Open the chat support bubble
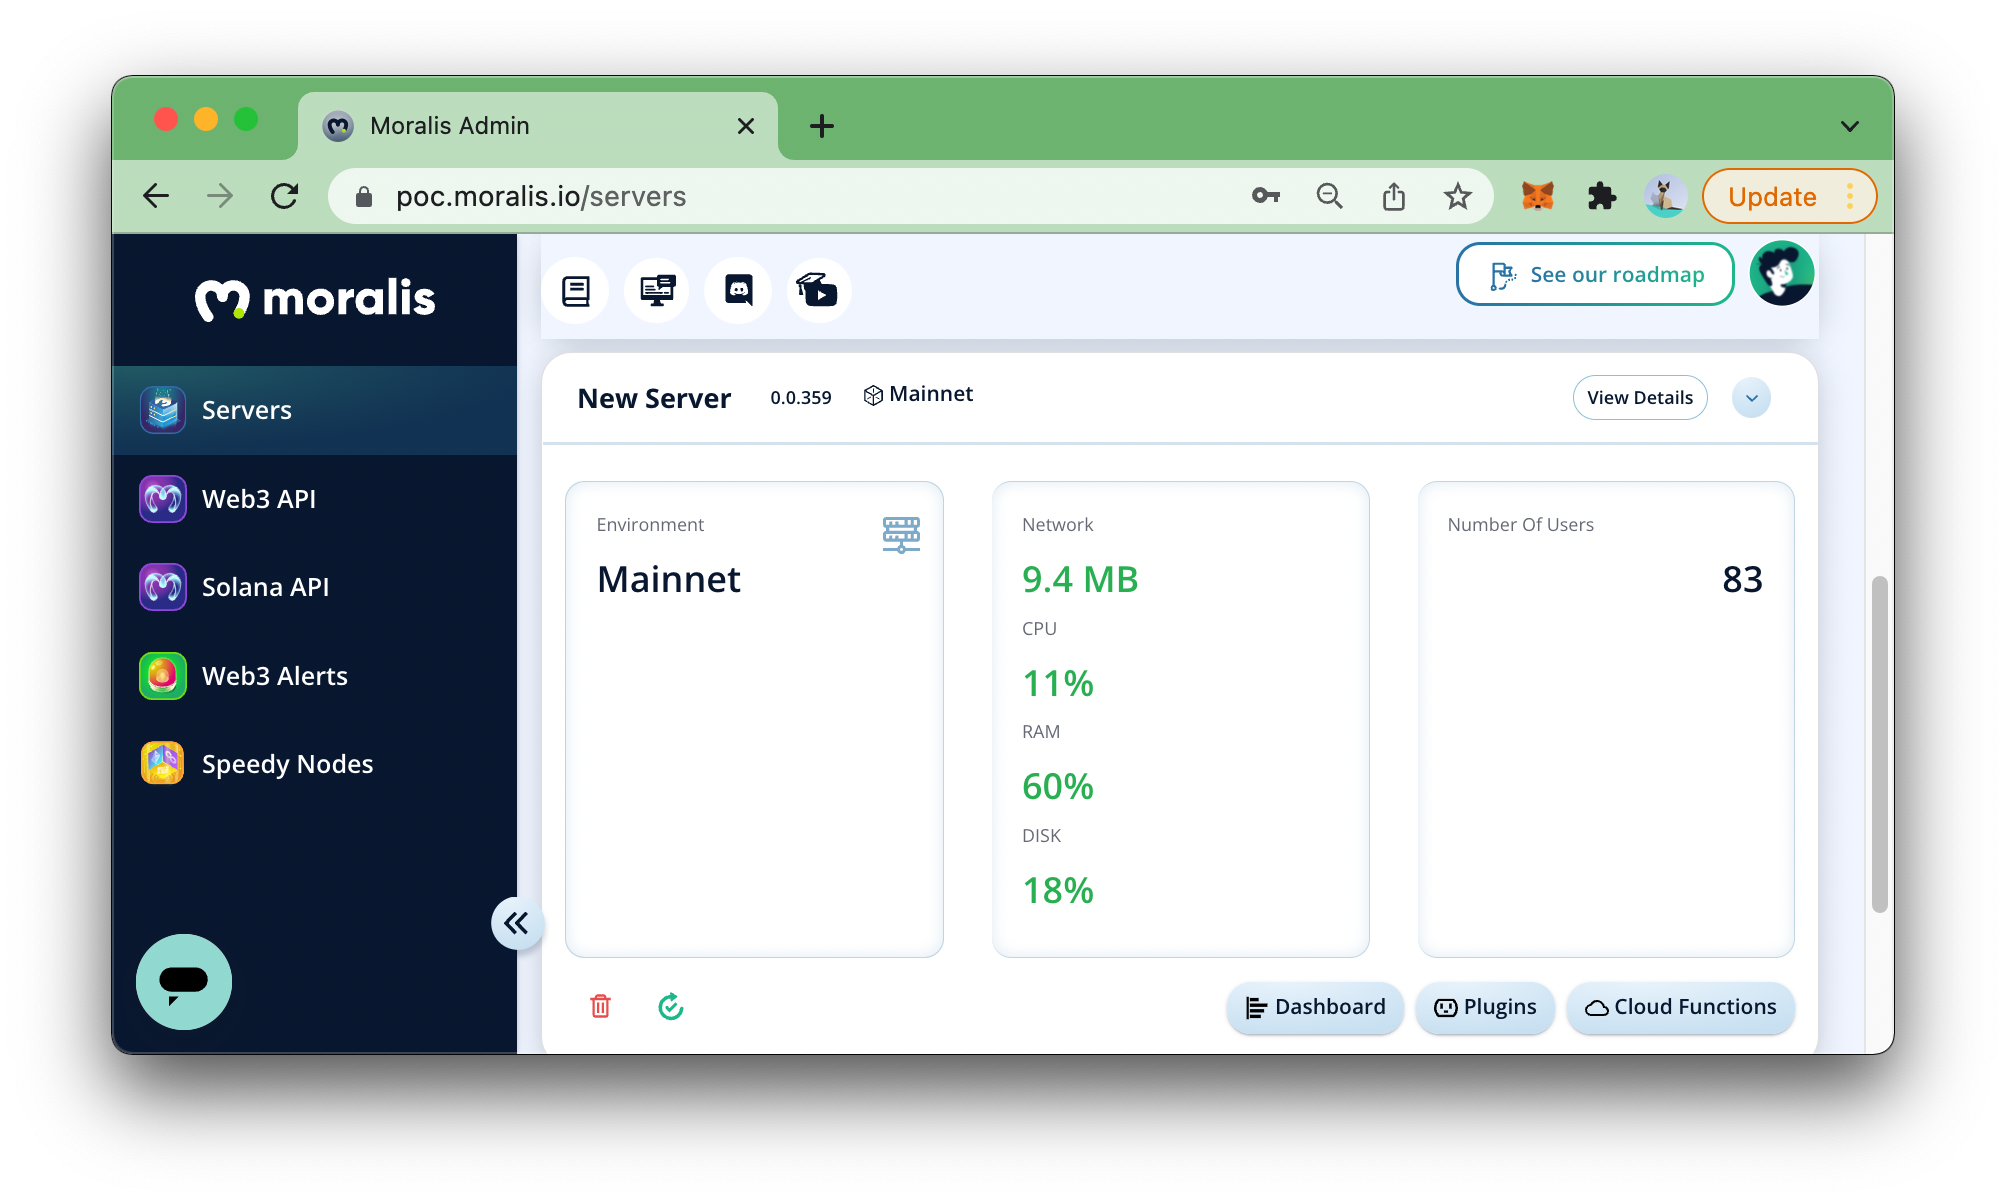The width and height of the screenshot is (2006, 1202). pos(184,982)
